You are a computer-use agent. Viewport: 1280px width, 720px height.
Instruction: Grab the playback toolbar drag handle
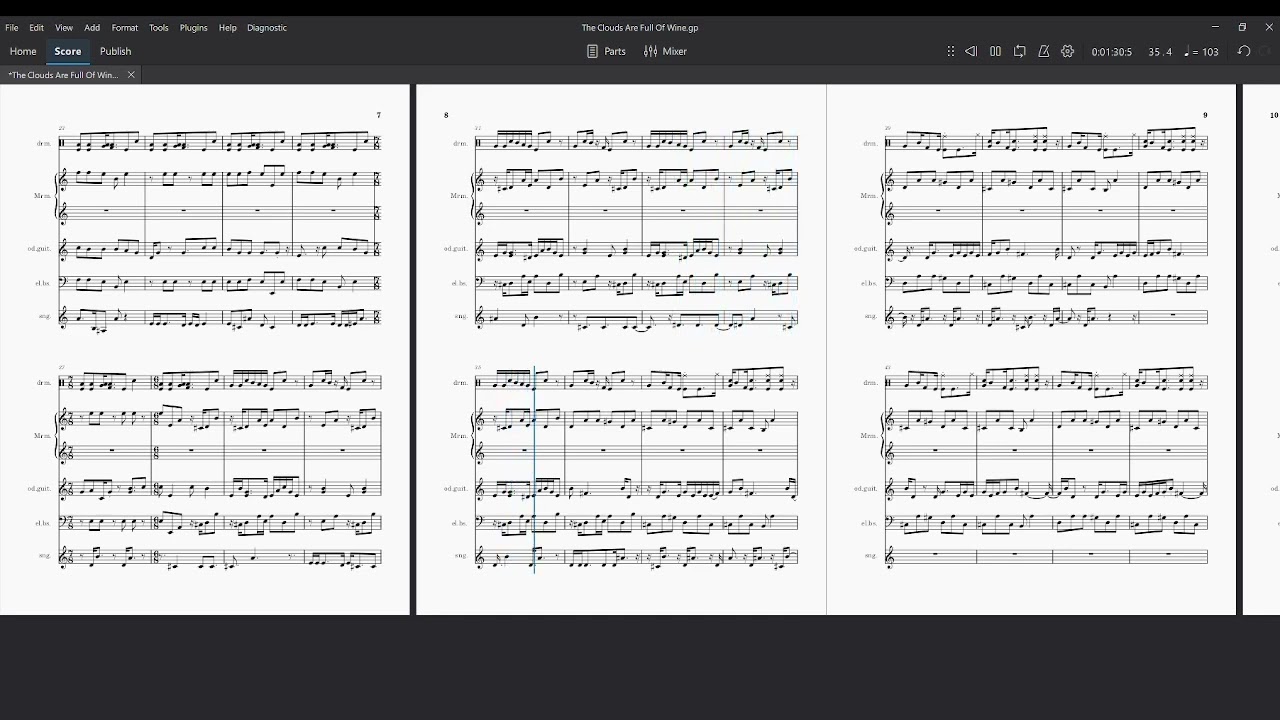click(951, 51)
